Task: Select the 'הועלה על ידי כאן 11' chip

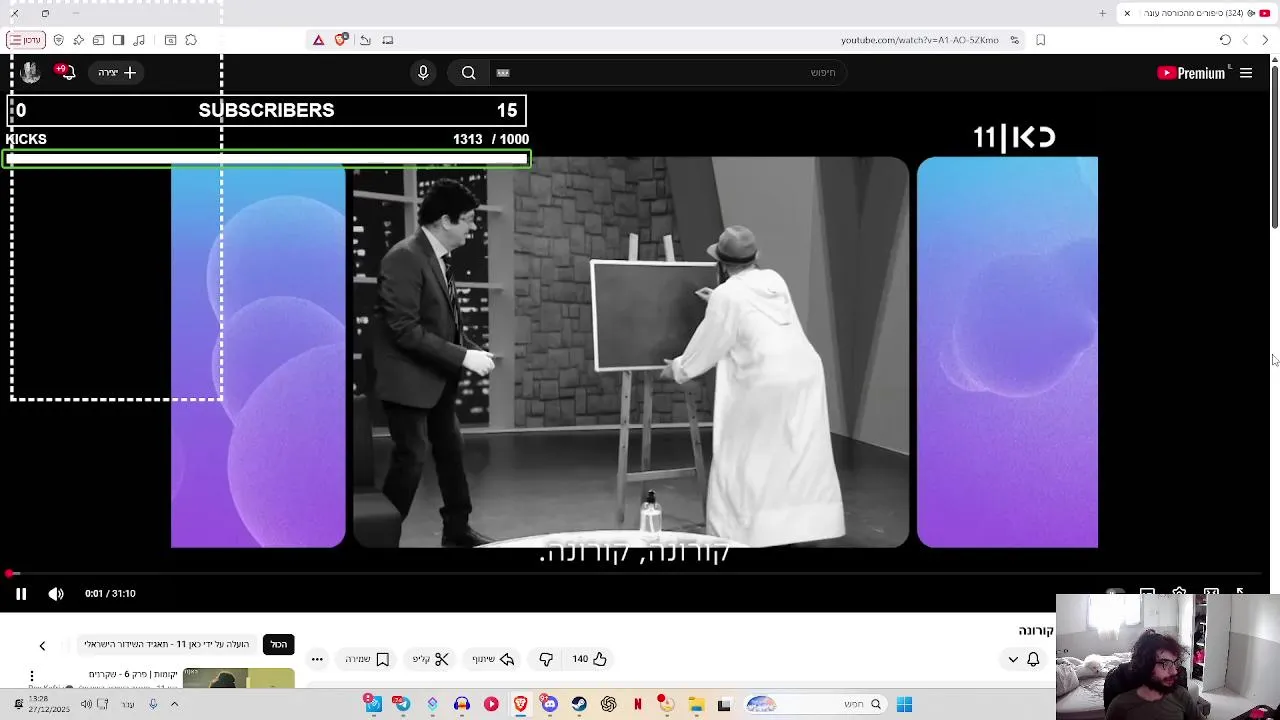Action: pyautogui.click(x=167, y=644)
